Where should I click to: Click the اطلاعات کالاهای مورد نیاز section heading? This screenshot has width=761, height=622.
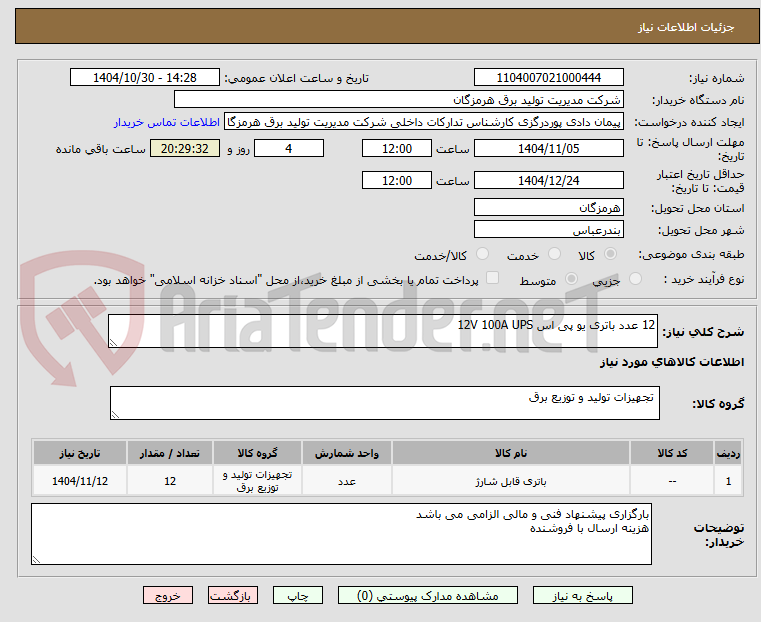672,362
